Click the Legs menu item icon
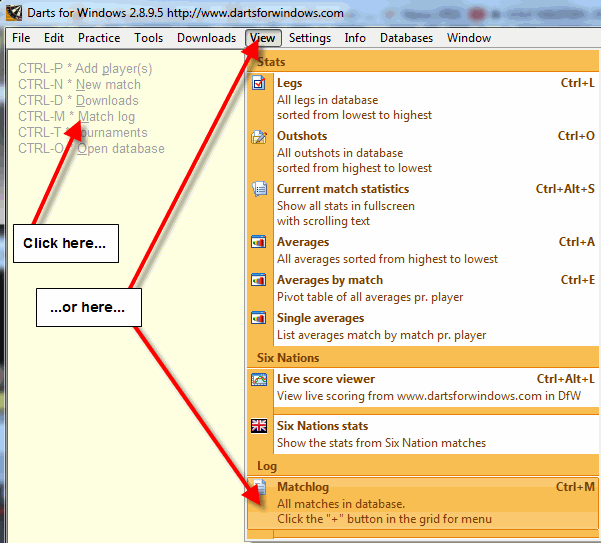Viewport: 601px width, 543px height. 259,85
